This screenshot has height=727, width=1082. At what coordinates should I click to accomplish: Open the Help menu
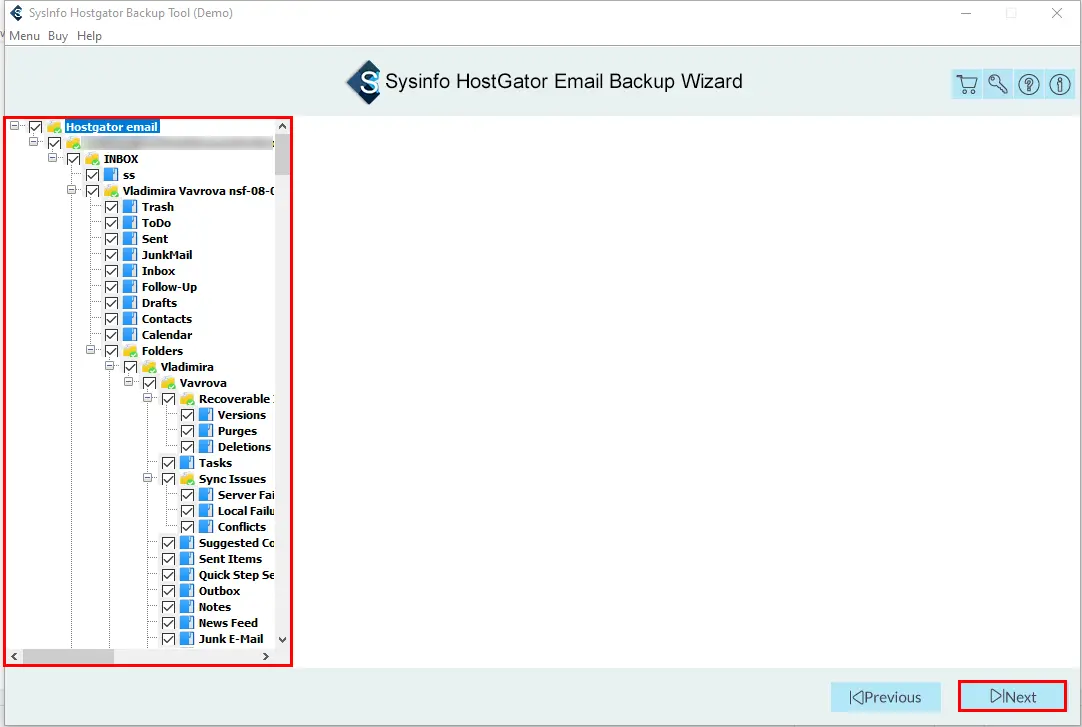pos(89,36)
